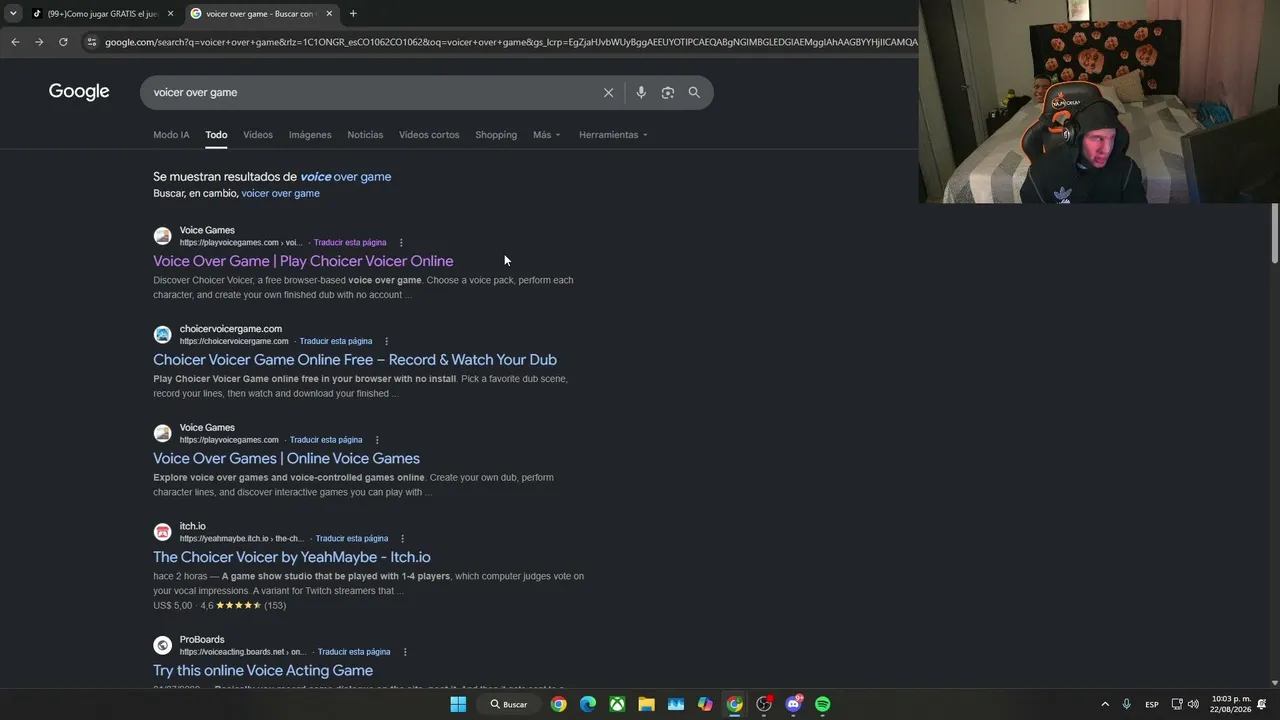Click the itch.io favicon
This screenshot has height=720, width=1280.
pos(162,532)
